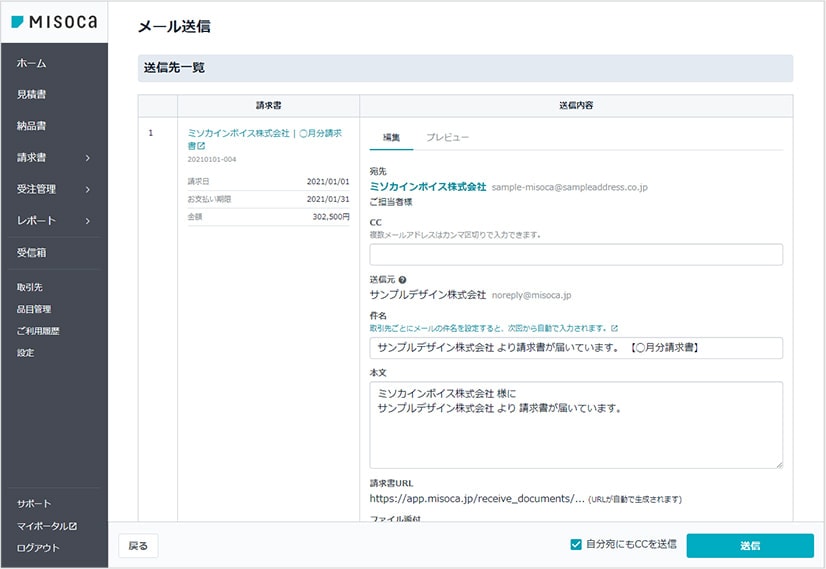Open サポート in sidebar
Screen dimensions: 826x569
click(34, 504)
